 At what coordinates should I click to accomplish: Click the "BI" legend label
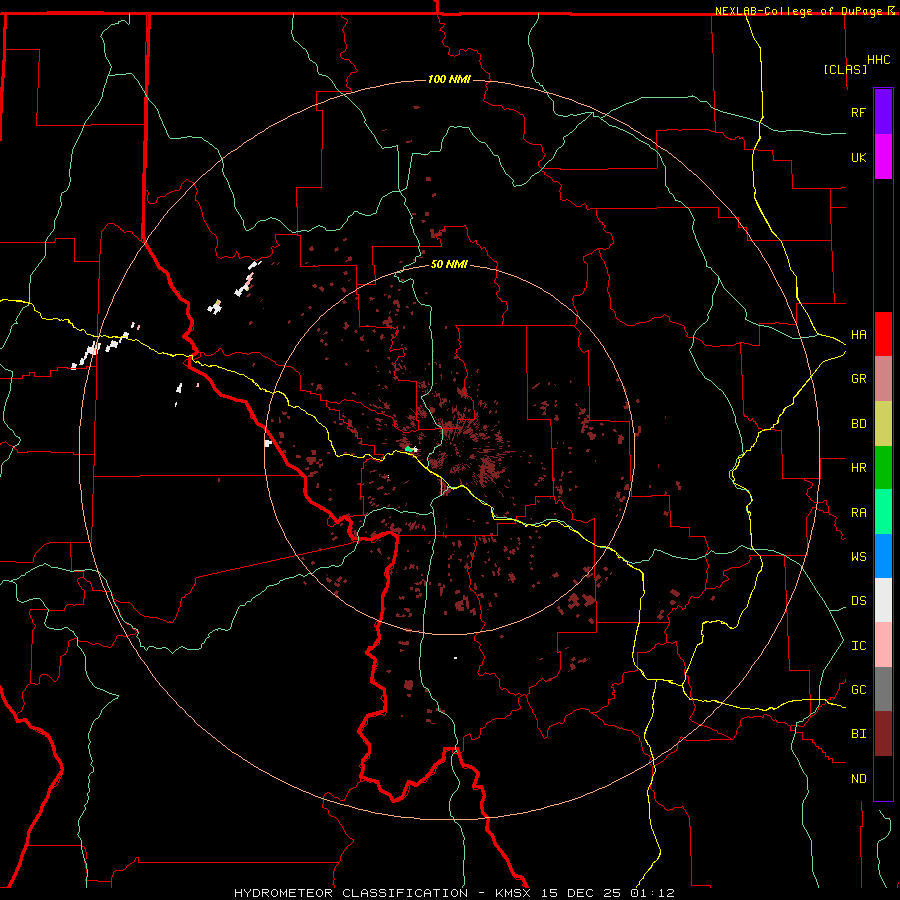point(858,734)
